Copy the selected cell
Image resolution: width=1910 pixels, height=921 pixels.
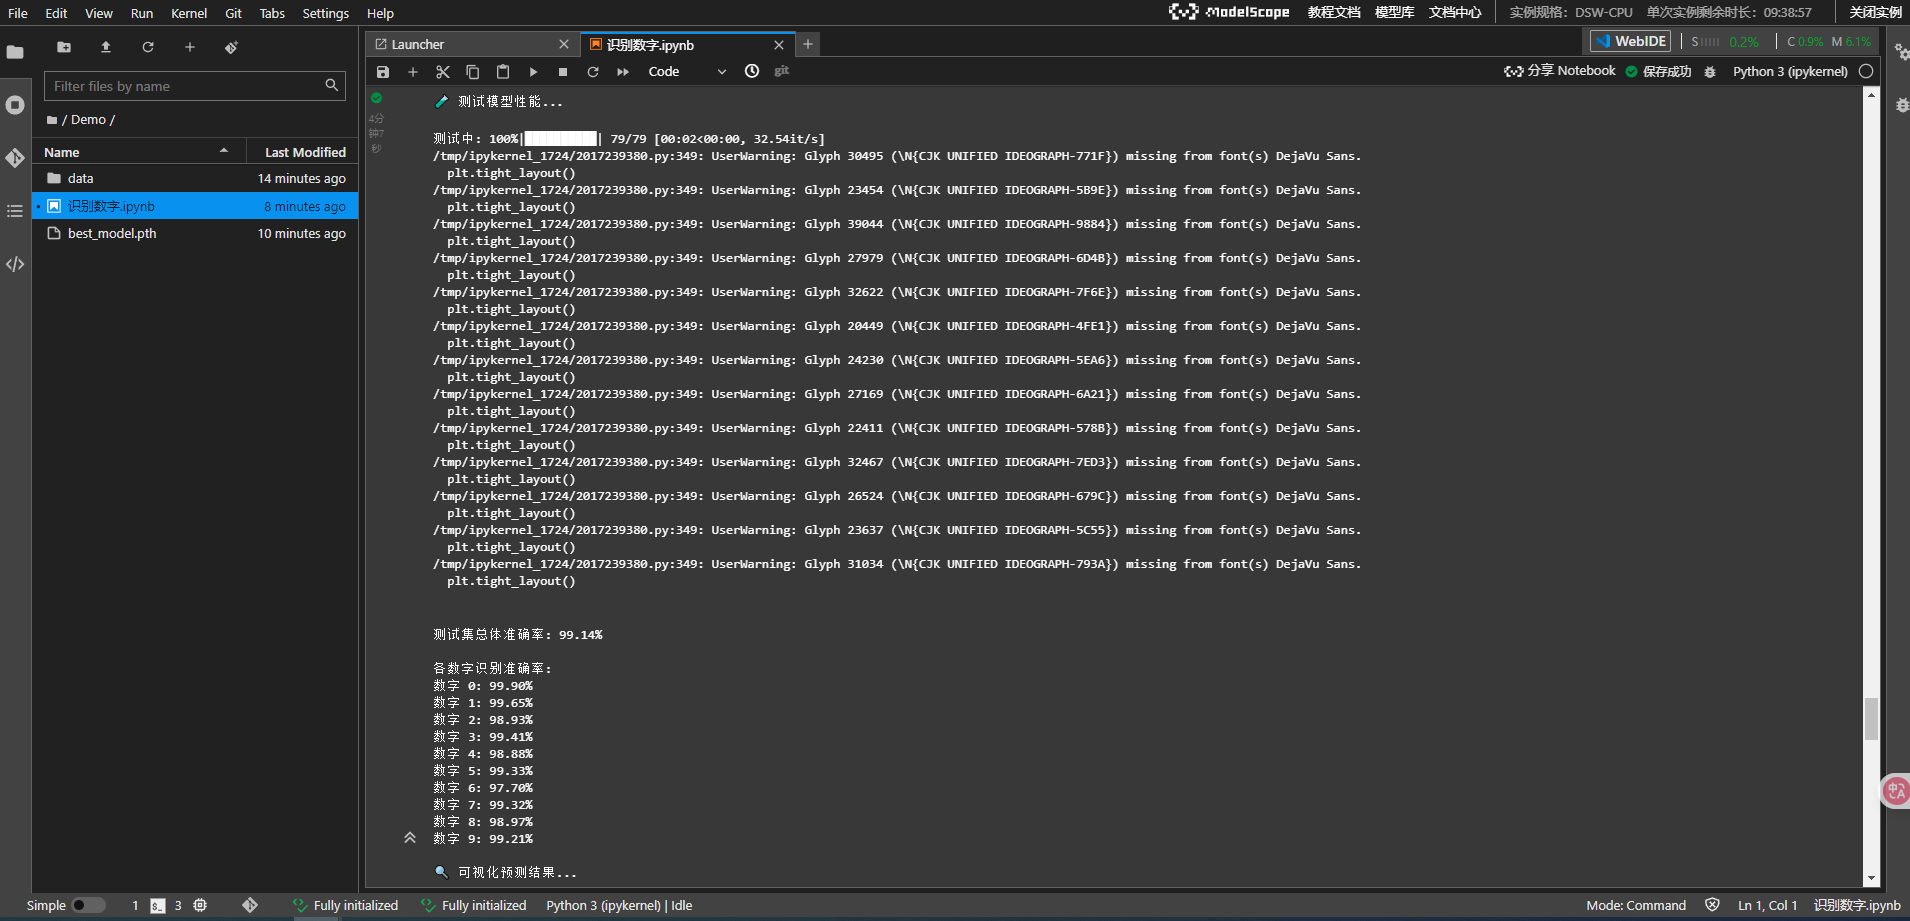point(473,72)
